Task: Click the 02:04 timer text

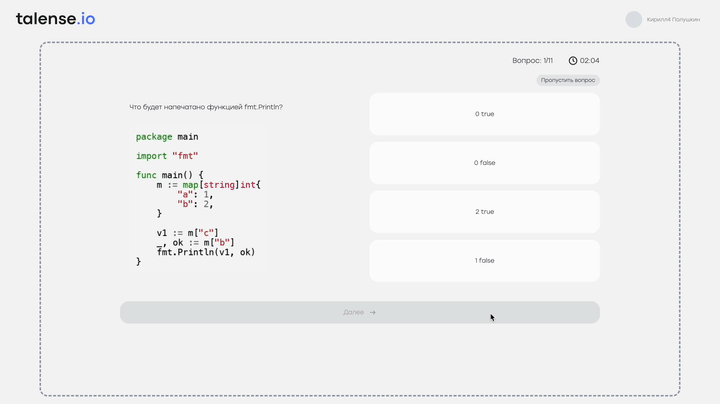Action: 590,61
